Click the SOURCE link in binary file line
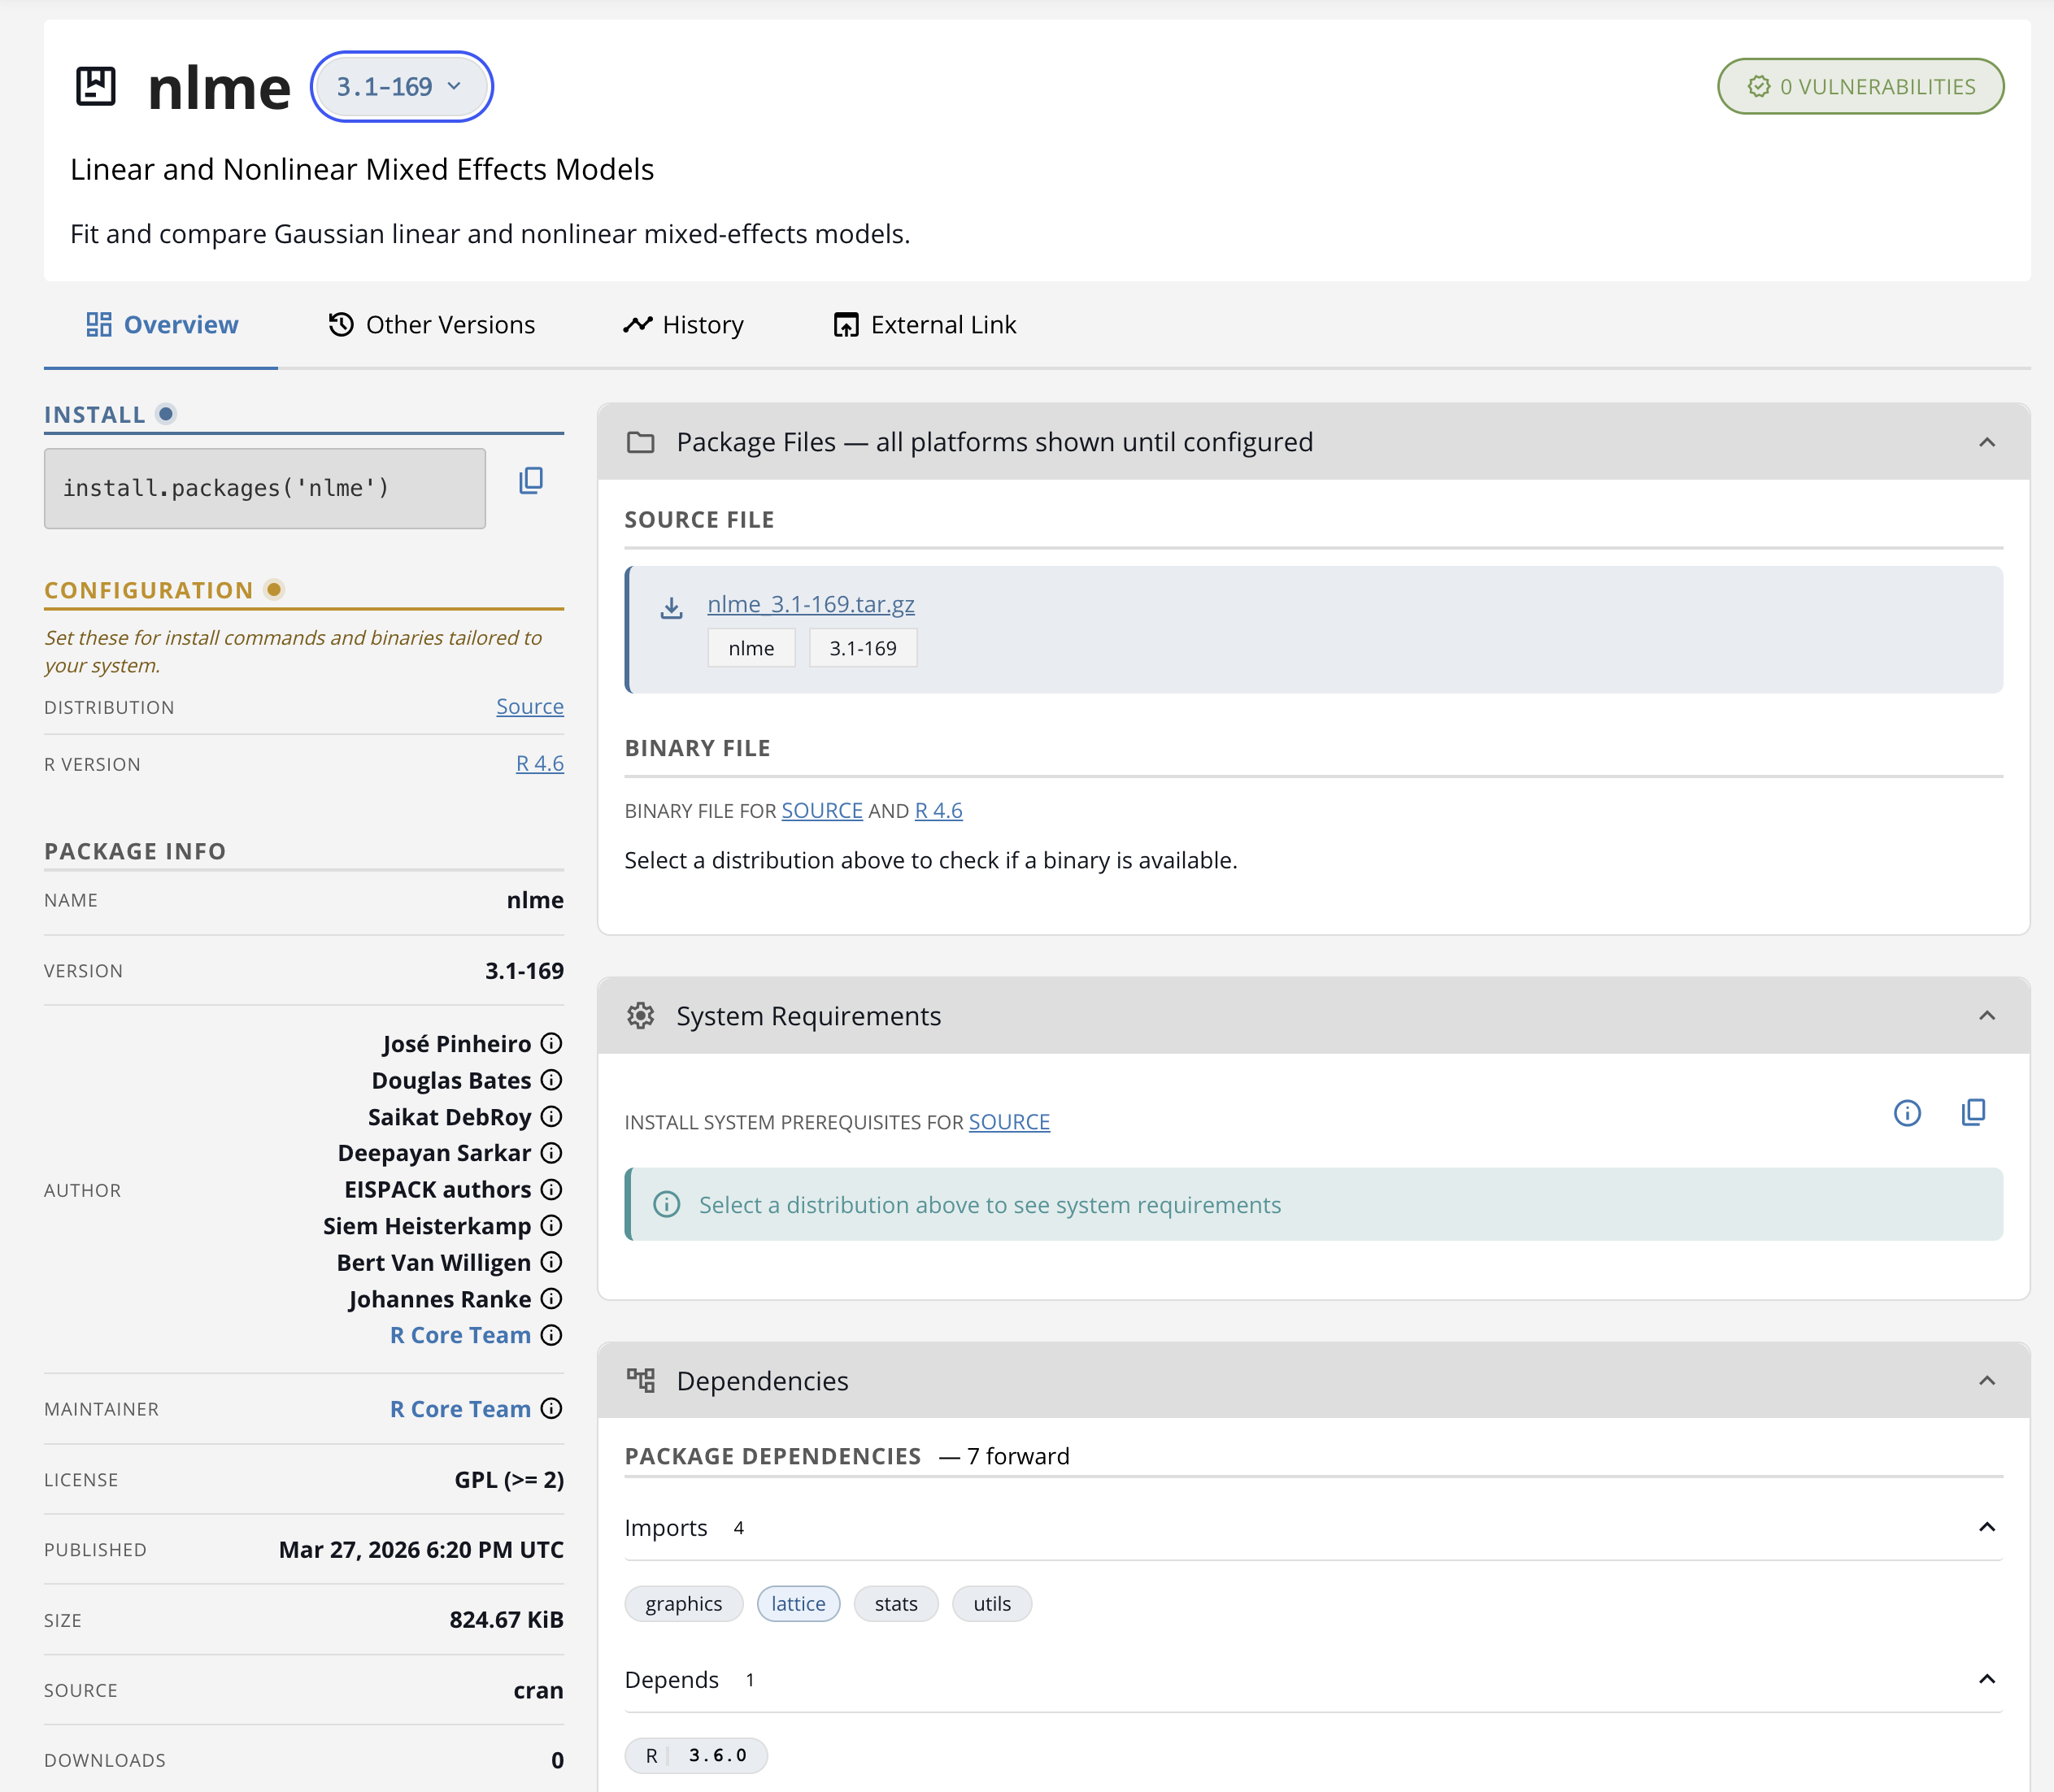The width and height of the screenshot is (2054, 1792). click(x=822, y=811)
